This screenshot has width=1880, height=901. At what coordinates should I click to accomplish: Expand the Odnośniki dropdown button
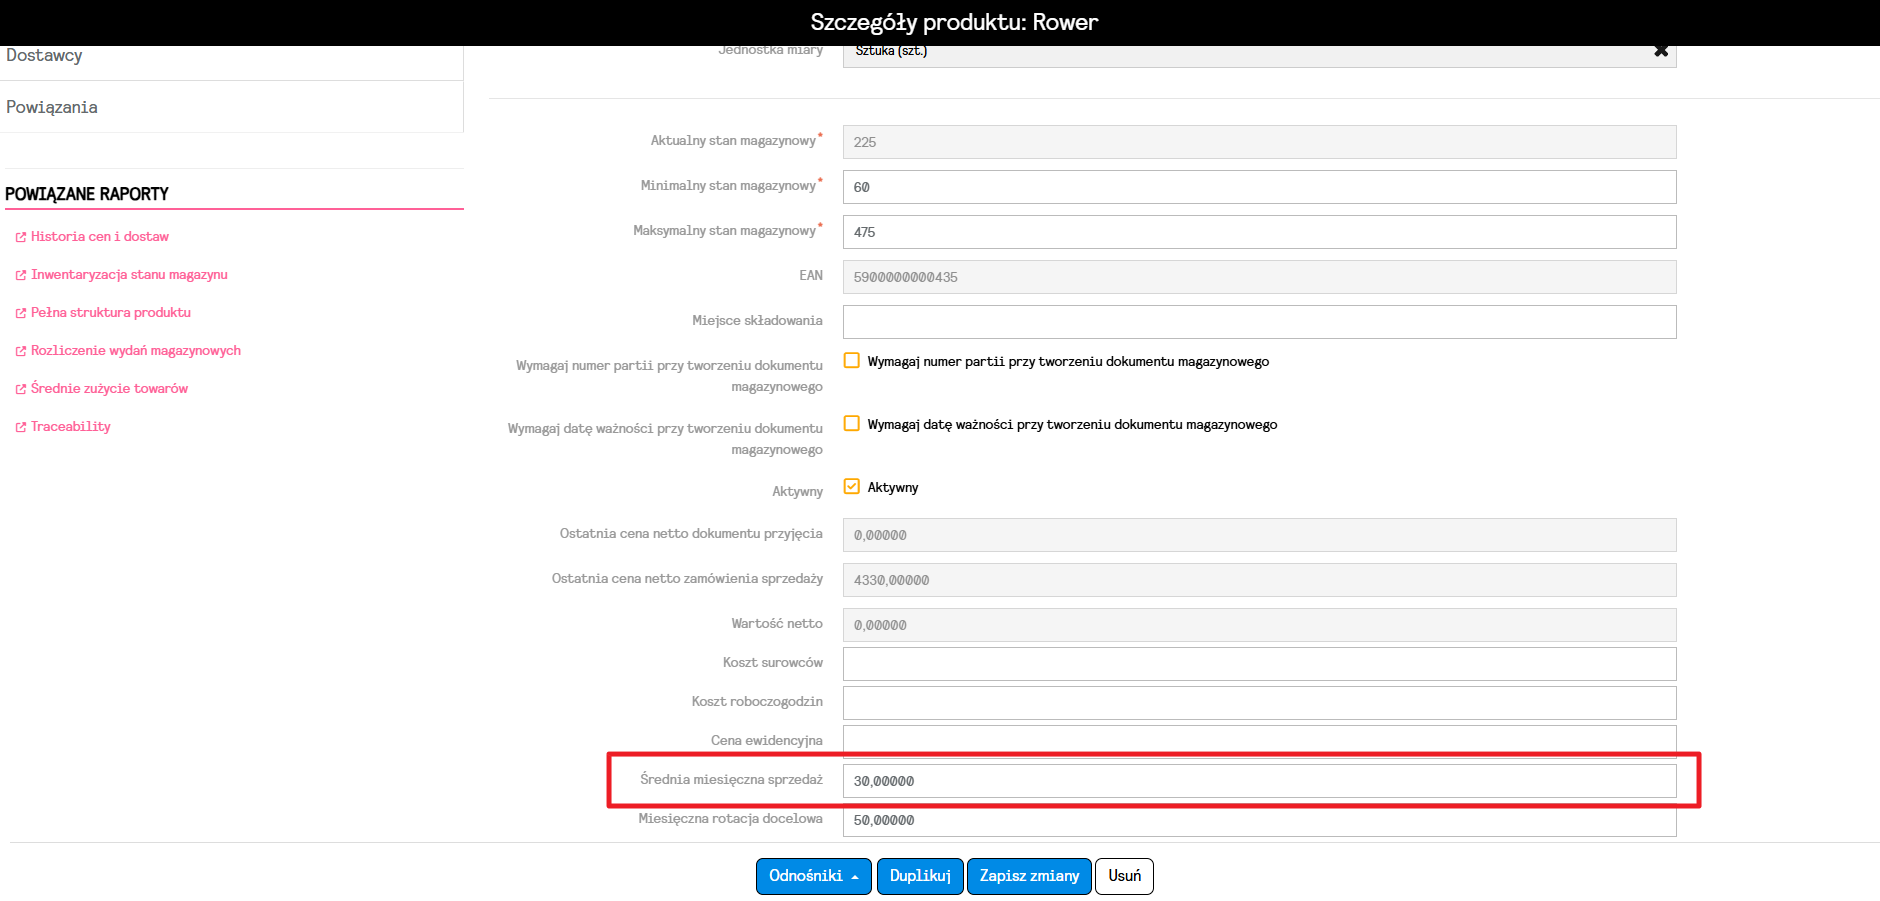point(814,876)
